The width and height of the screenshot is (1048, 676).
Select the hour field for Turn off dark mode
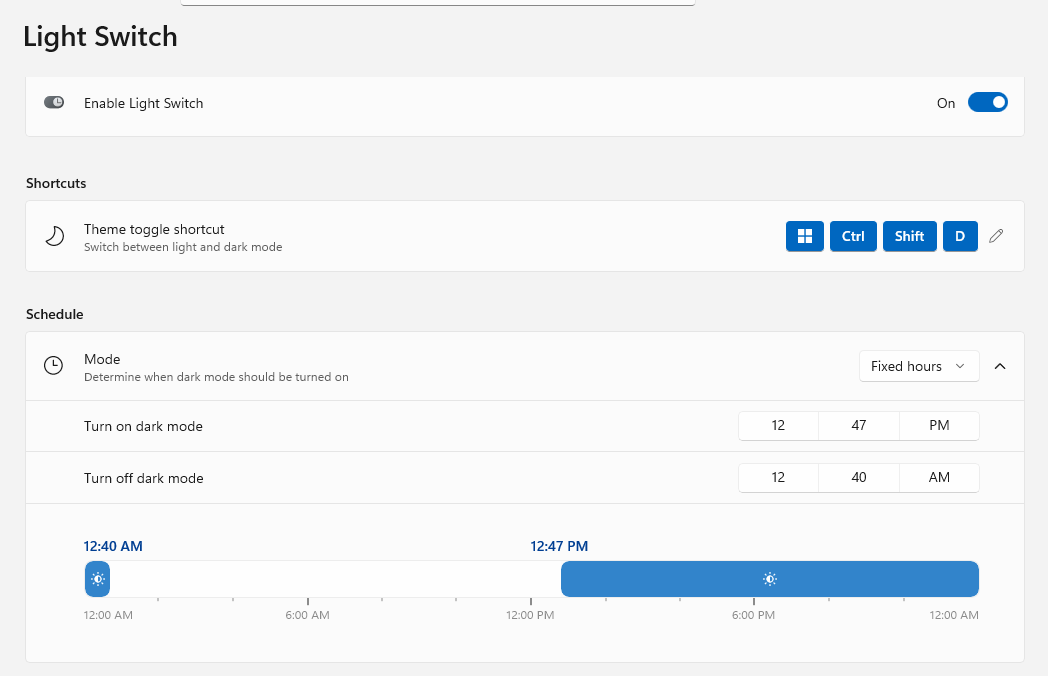pos(778,478)
